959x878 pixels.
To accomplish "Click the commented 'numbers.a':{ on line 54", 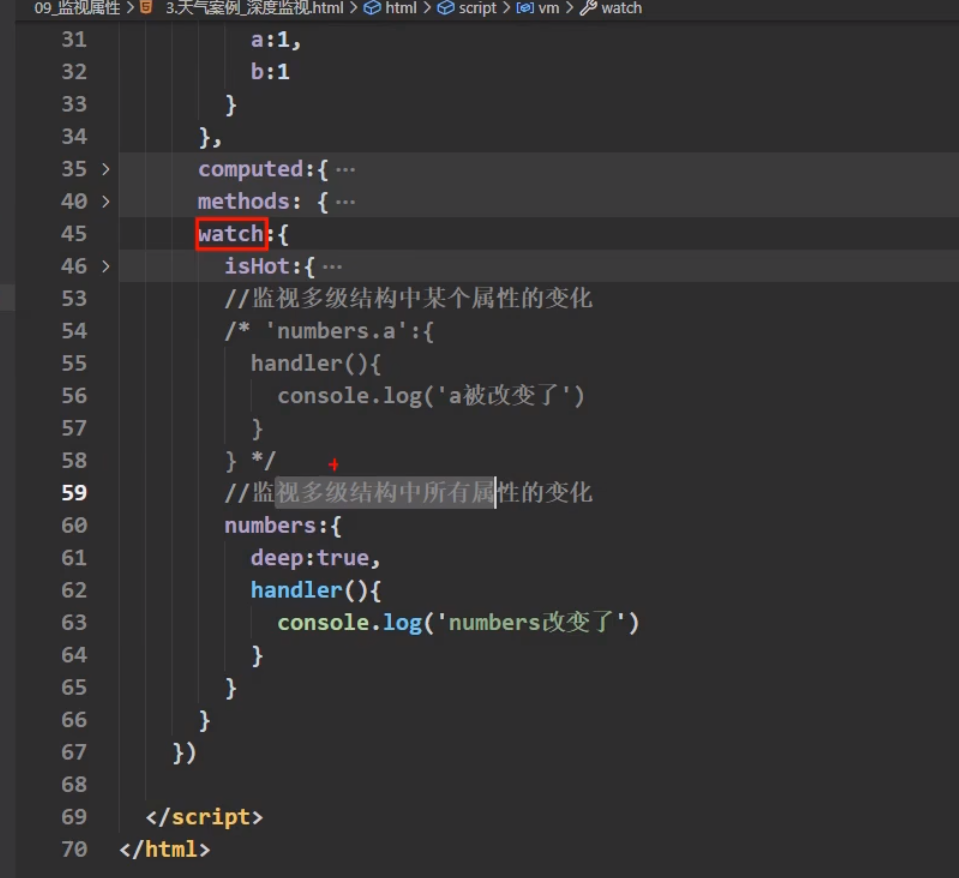I will pyautogui.click(x=329, y=331).
